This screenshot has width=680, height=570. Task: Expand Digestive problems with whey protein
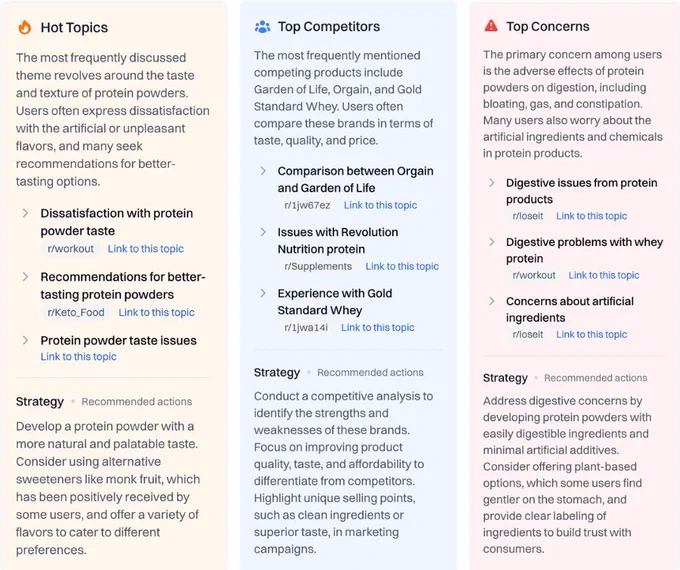pyautogui.click(x=491, y=242)
